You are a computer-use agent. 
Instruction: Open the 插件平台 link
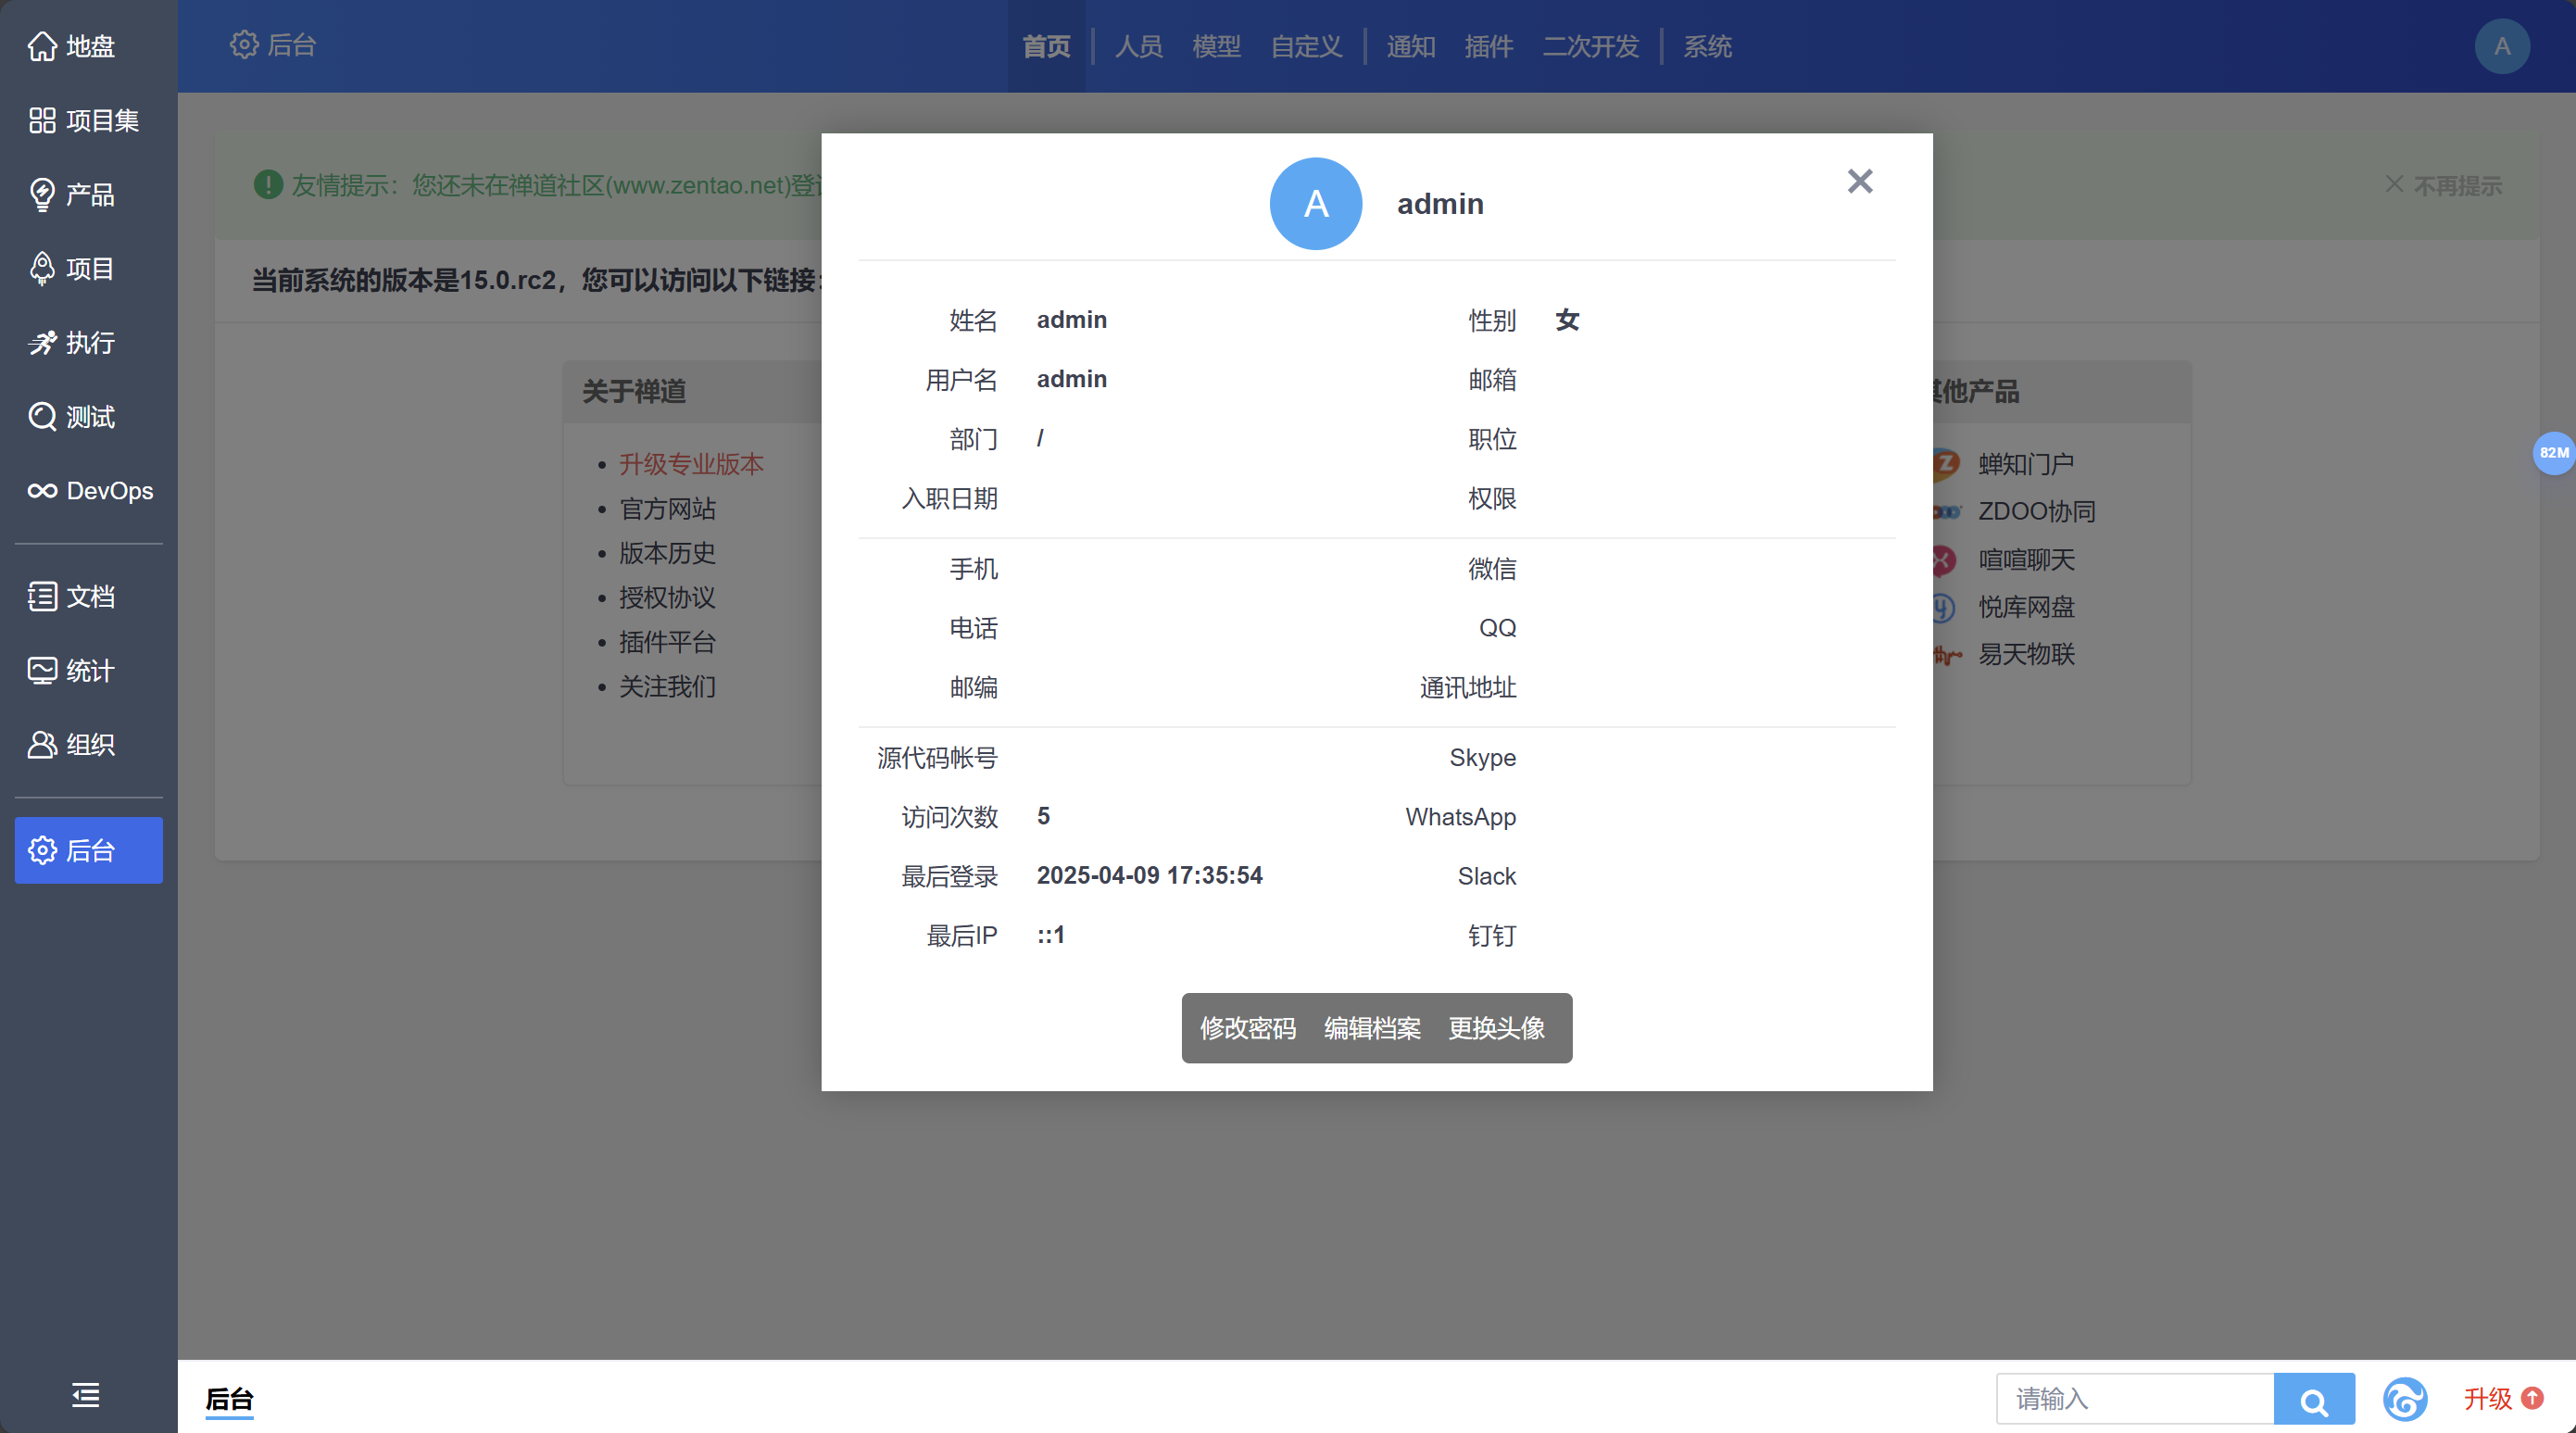(667, 642)
